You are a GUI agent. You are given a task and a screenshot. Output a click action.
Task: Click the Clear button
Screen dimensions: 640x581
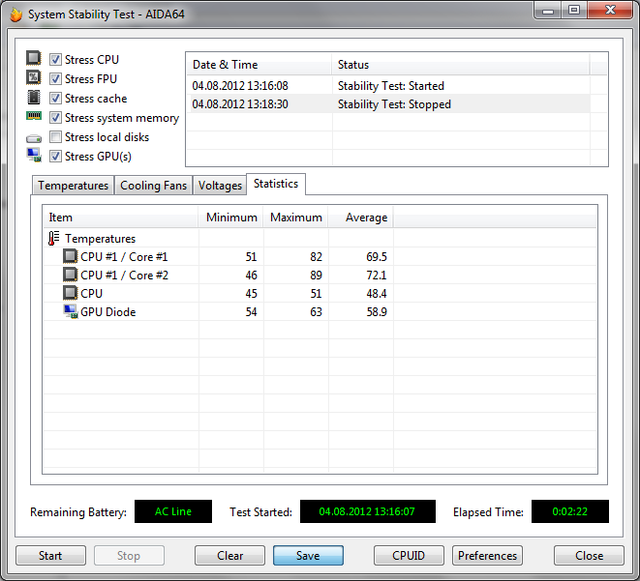tap(230, 555)
